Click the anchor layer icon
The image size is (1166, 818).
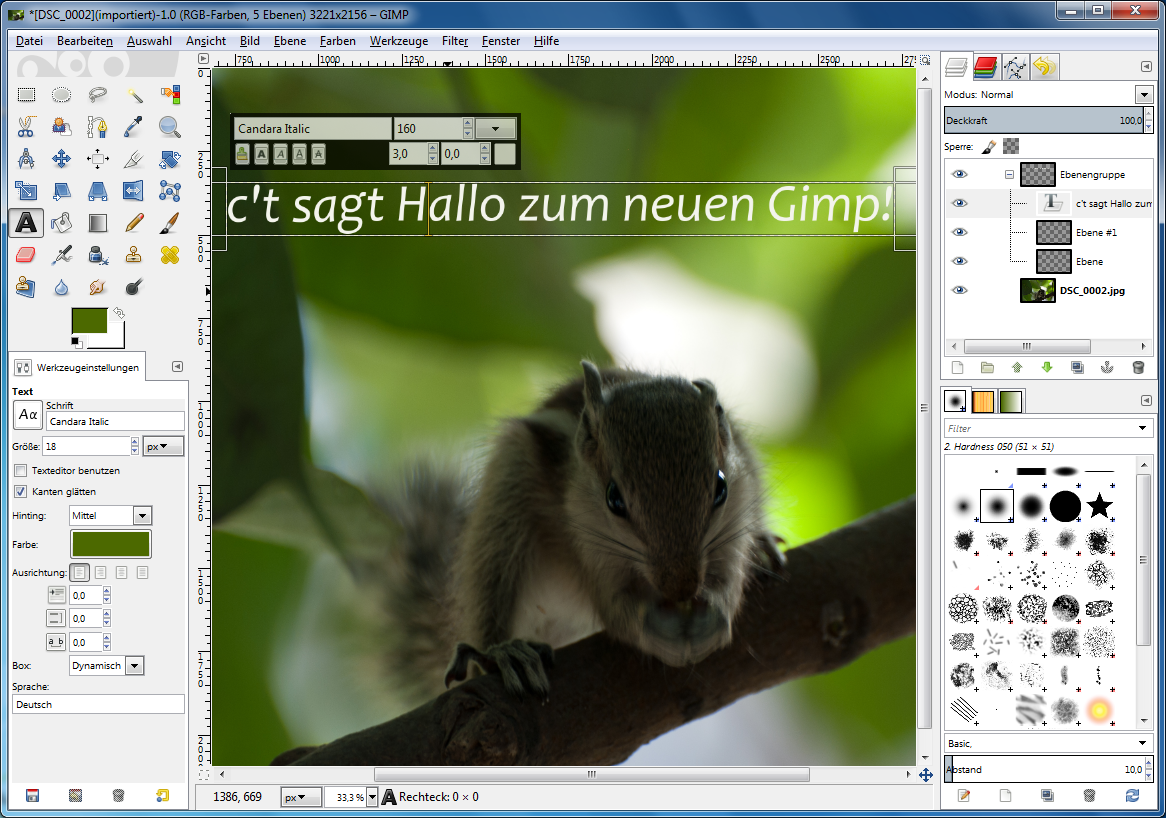[x=1107, y=367]
